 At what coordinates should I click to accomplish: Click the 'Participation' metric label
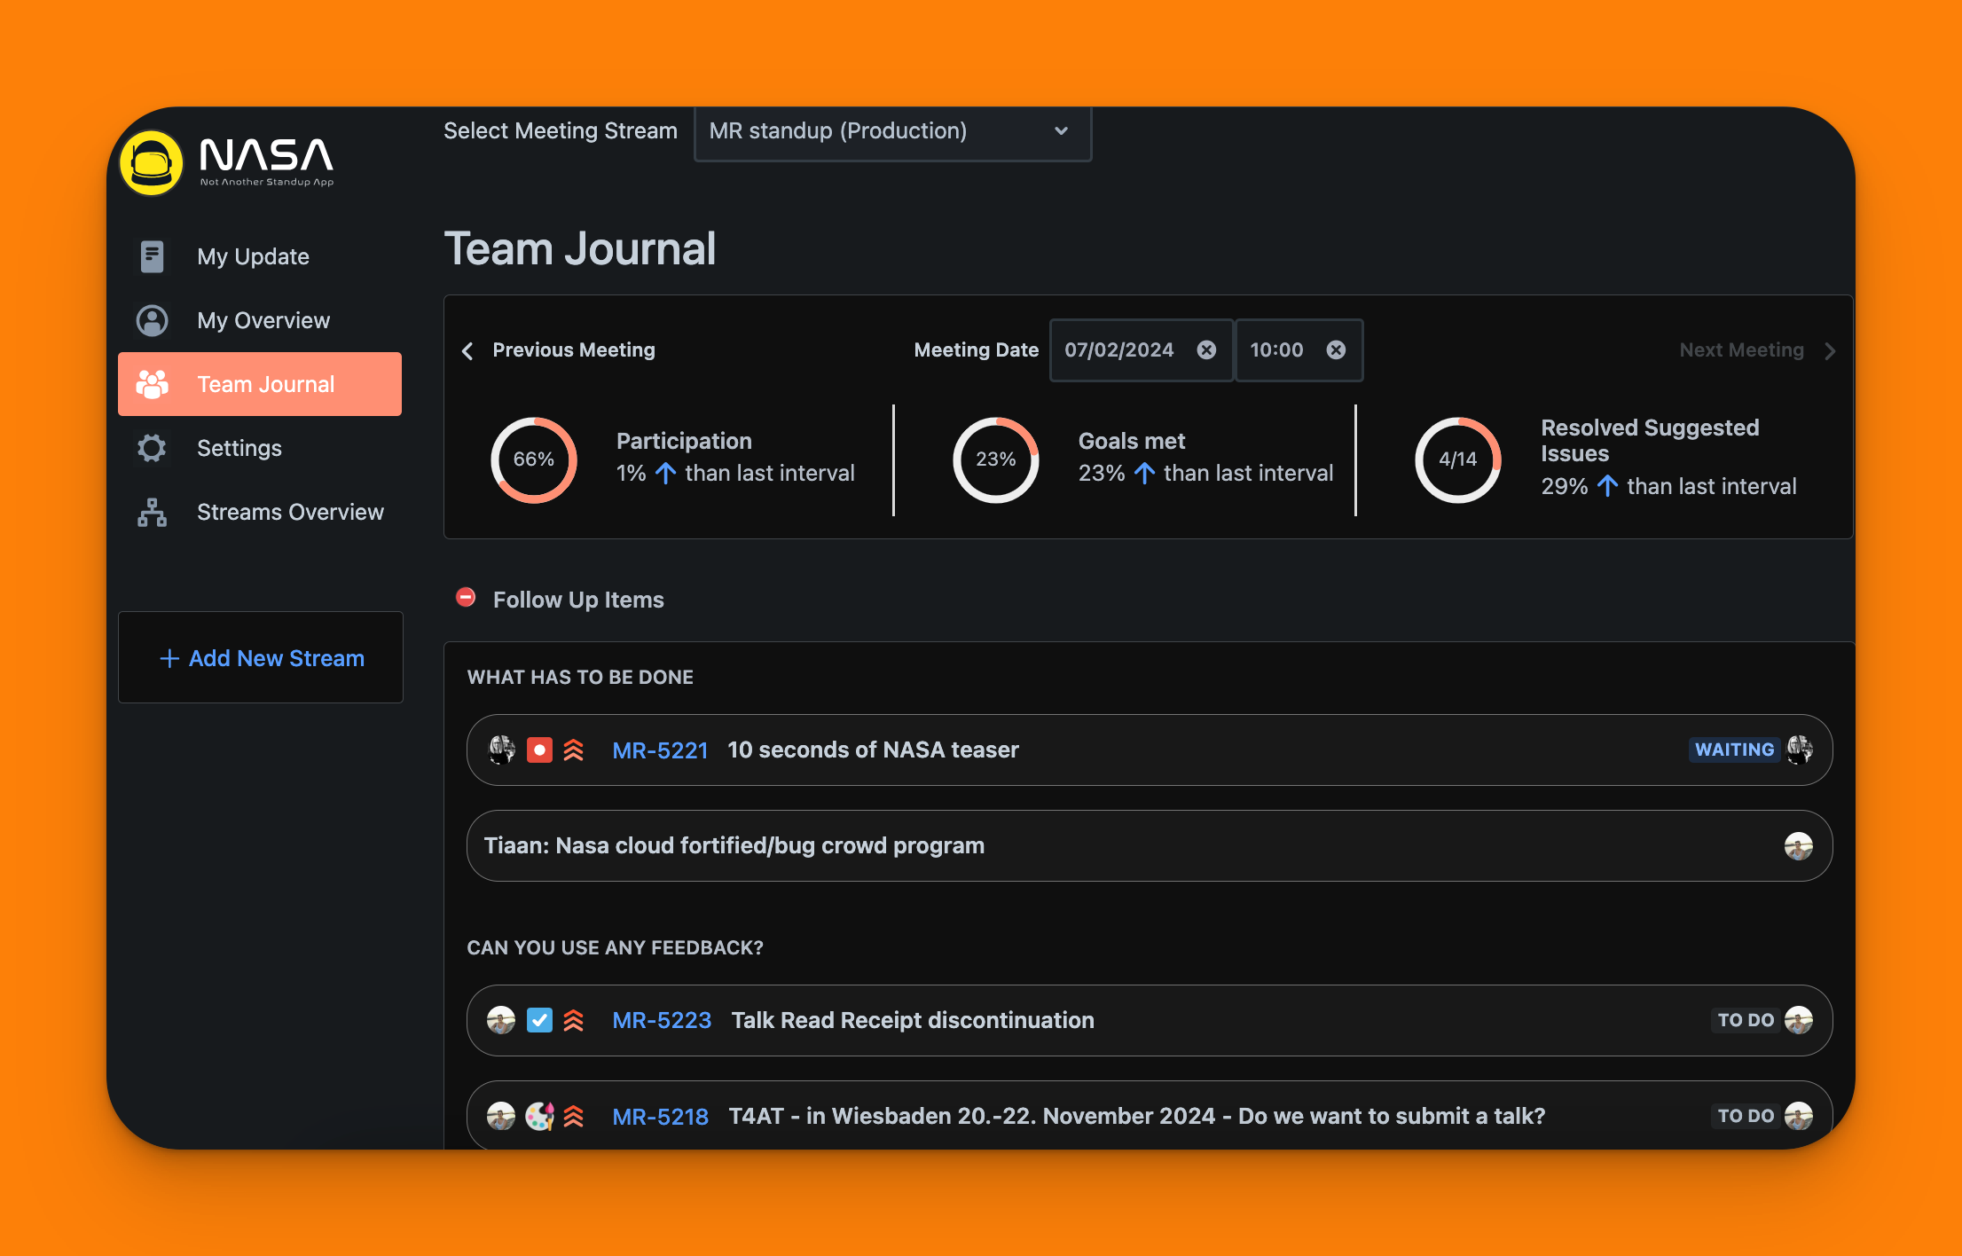click(x=684, y=441)
